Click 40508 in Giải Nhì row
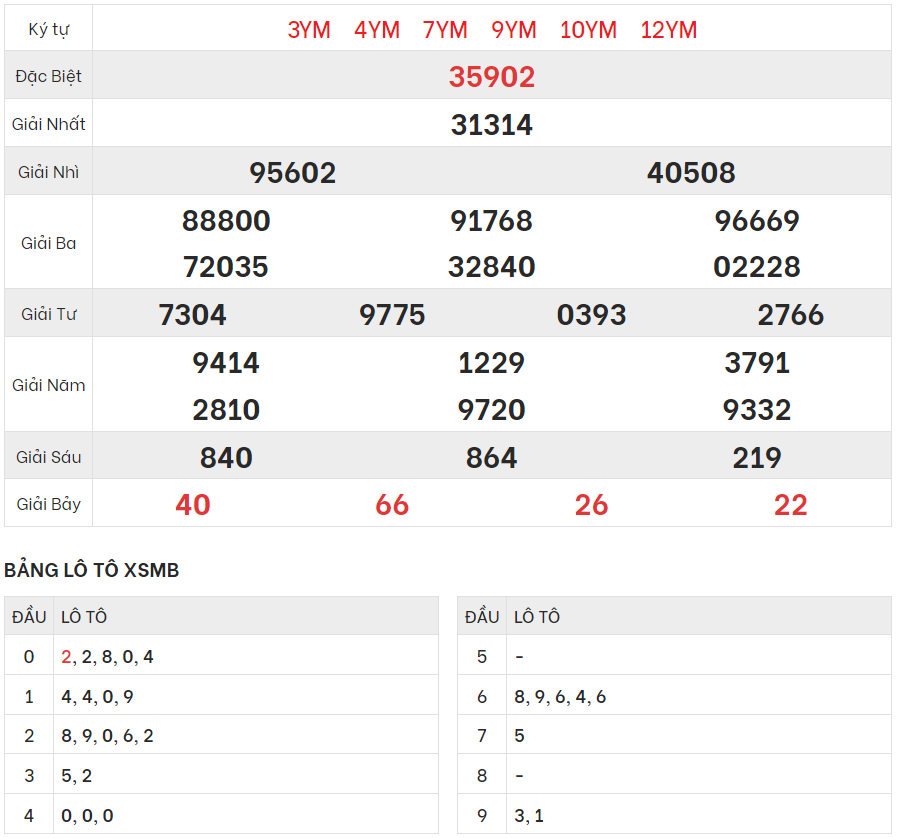Screen dimensions: 897x838 pos(691,173)
